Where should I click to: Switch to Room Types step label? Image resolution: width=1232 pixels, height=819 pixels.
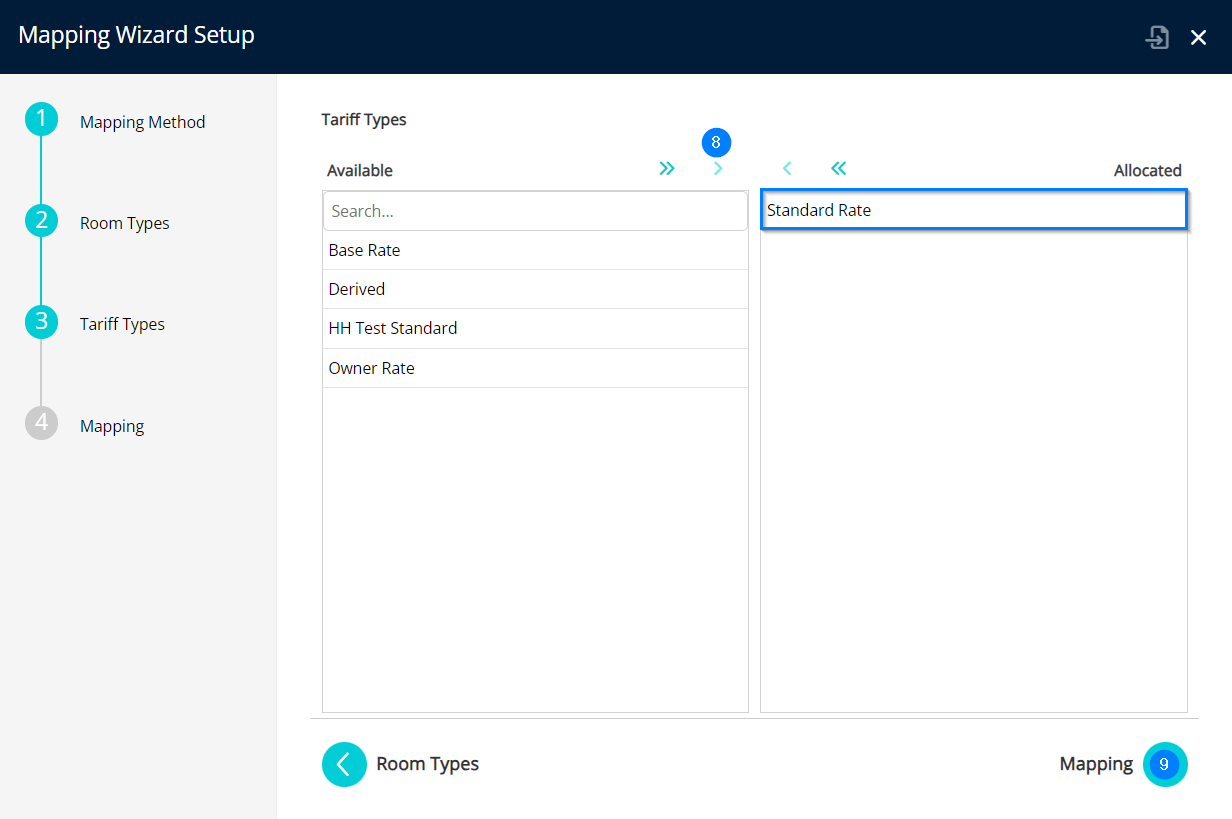pos(125,223)
